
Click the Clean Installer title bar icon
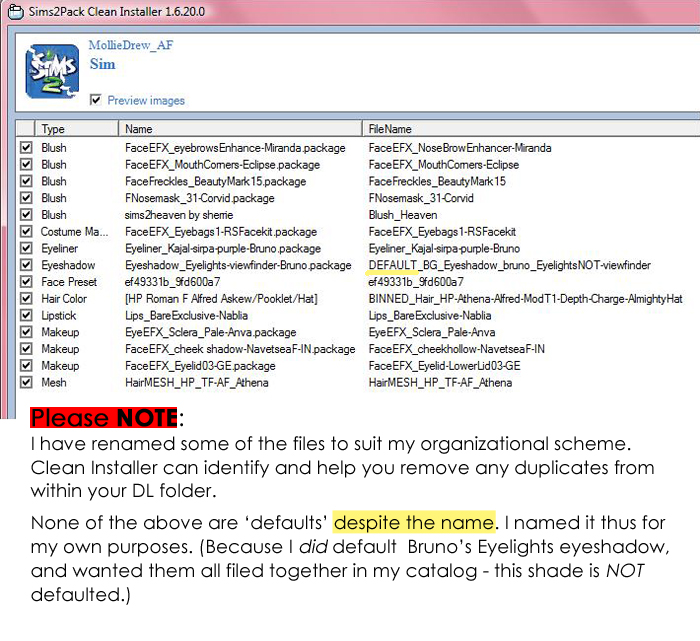(x=16, y=12)
